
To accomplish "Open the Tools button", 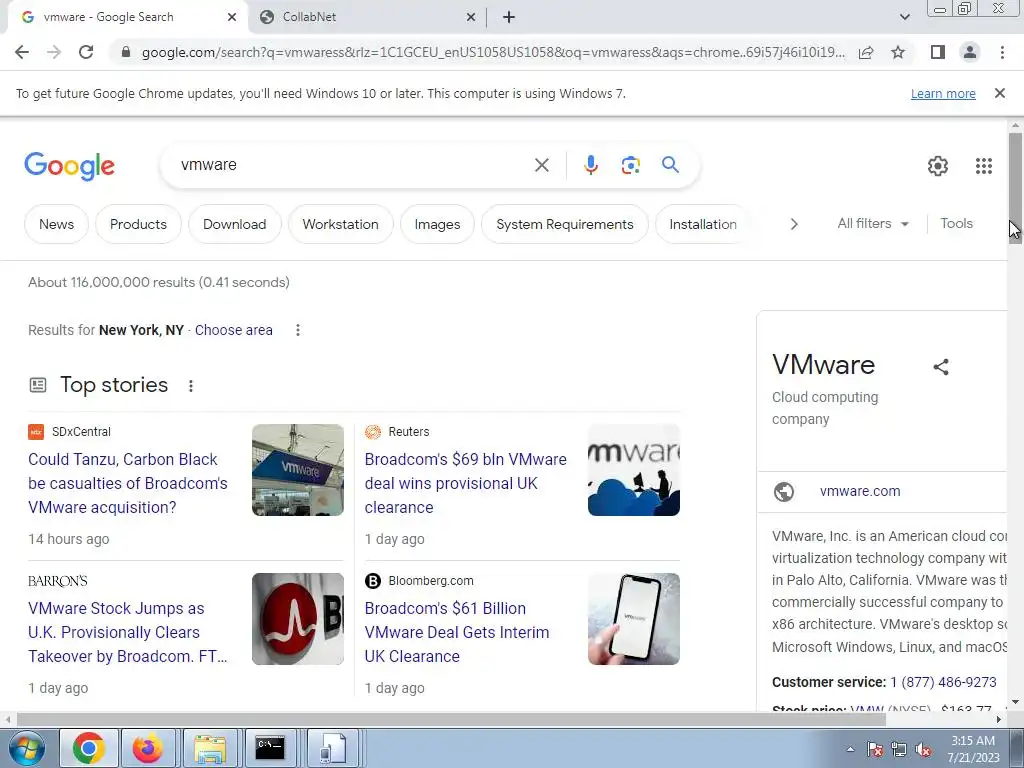I will tap(956, 223).
